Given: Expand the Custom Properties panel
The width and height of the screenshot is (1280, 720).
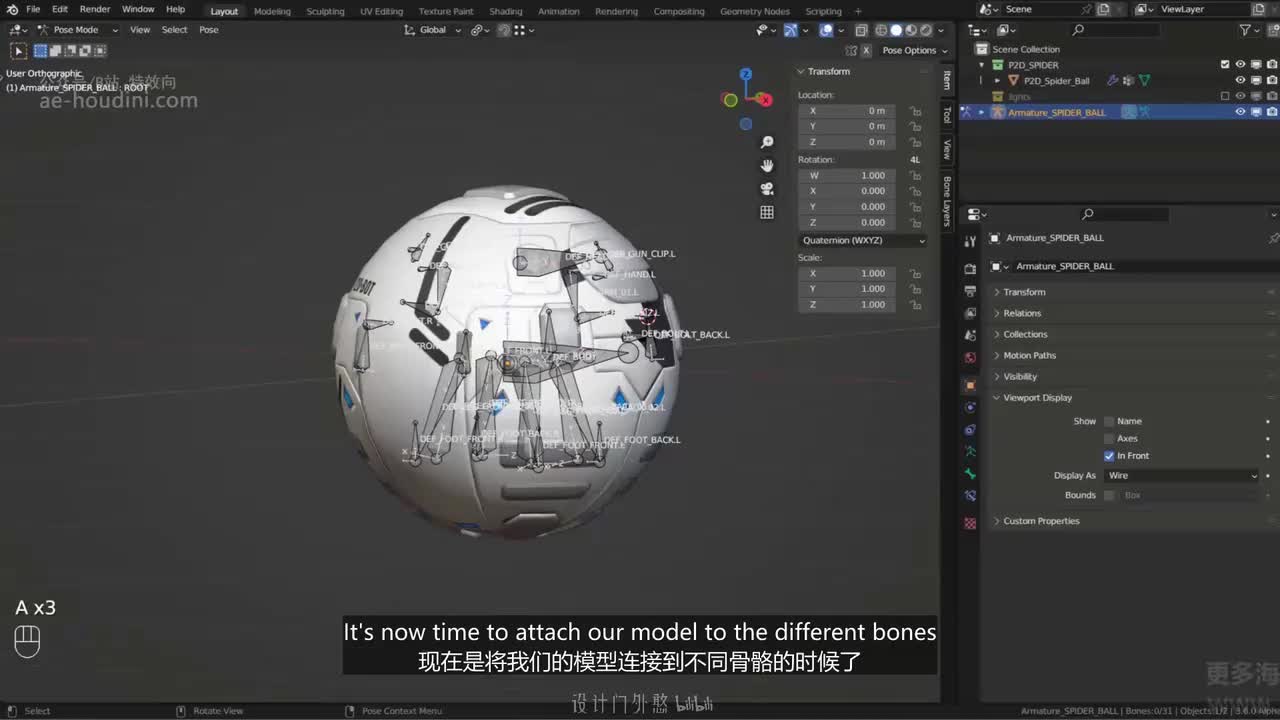Looking at the screenshot, I should coord(1041,521).
